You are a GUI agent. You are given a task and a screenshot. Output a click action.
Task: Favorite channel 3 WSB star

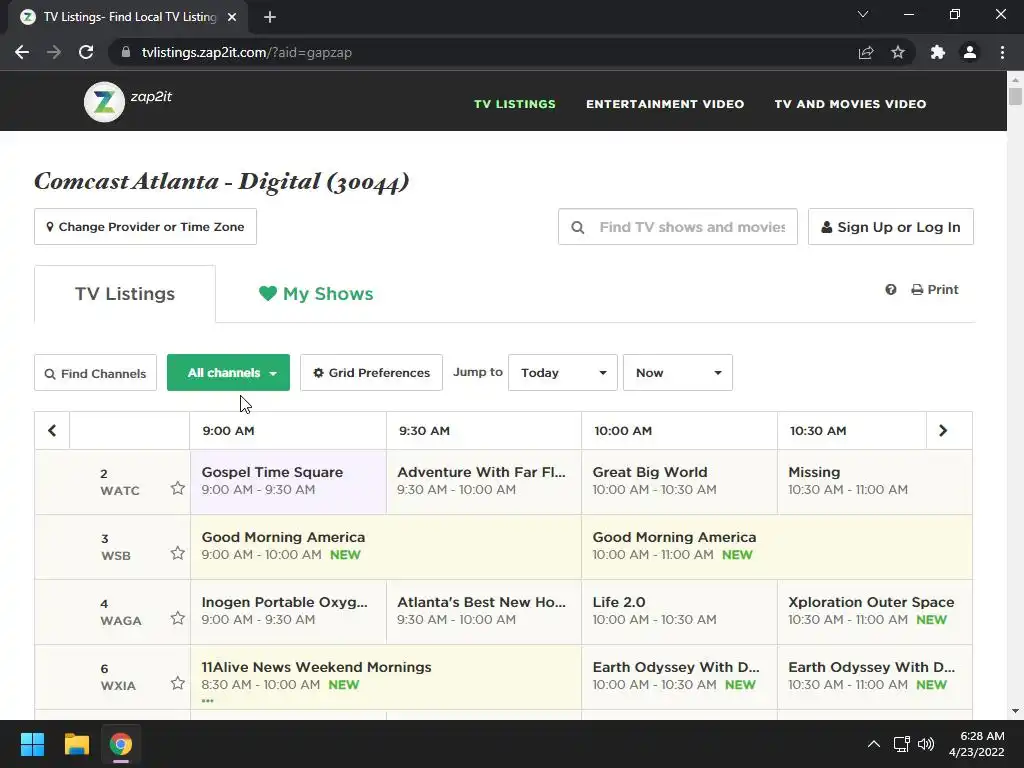(x=178, y=553)
